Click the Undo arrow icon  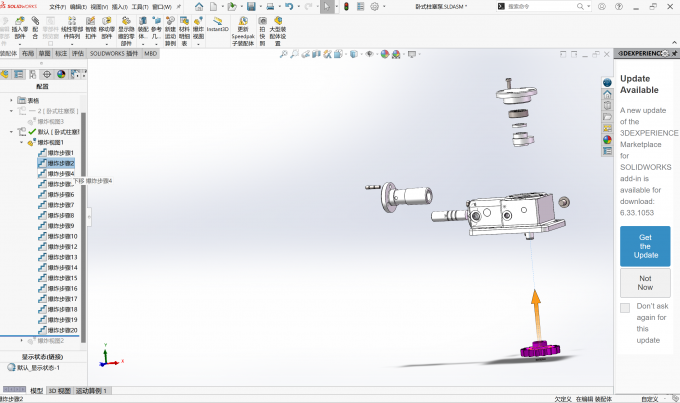289,7
